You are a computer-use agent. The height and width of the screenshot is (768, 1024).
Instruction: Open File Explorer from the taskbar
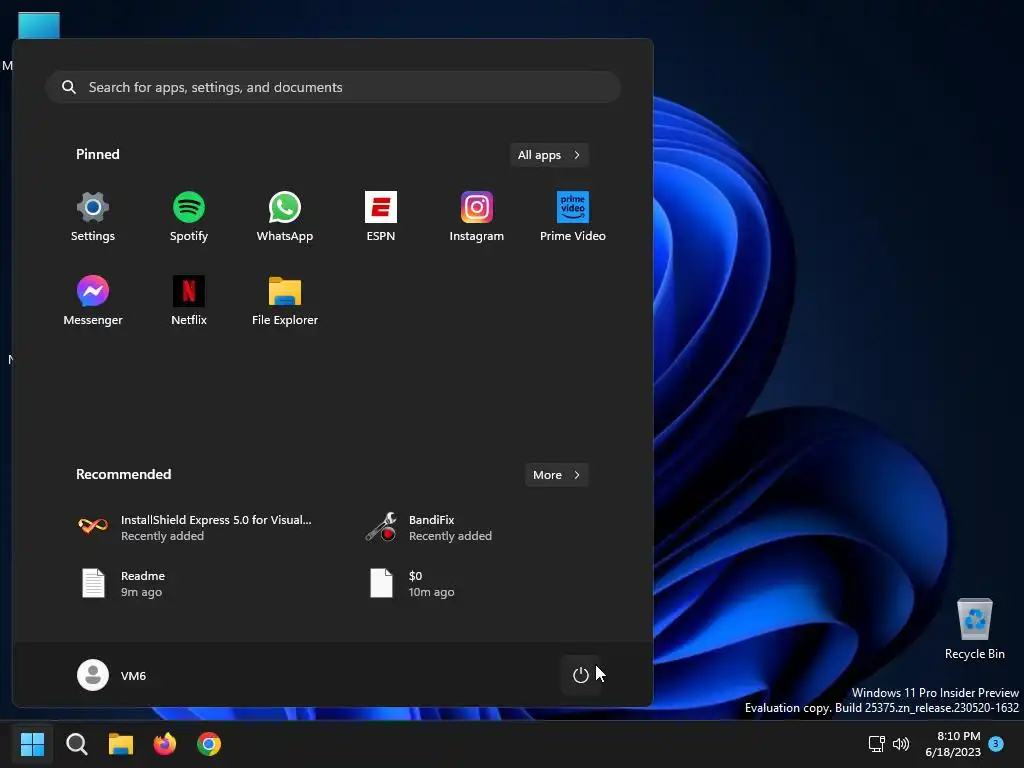point(121,744)
